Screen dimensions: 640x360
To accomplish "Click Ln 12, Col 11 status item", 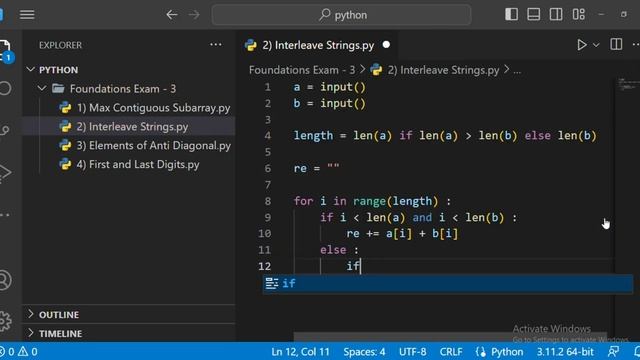I will (x=300, y=351).
